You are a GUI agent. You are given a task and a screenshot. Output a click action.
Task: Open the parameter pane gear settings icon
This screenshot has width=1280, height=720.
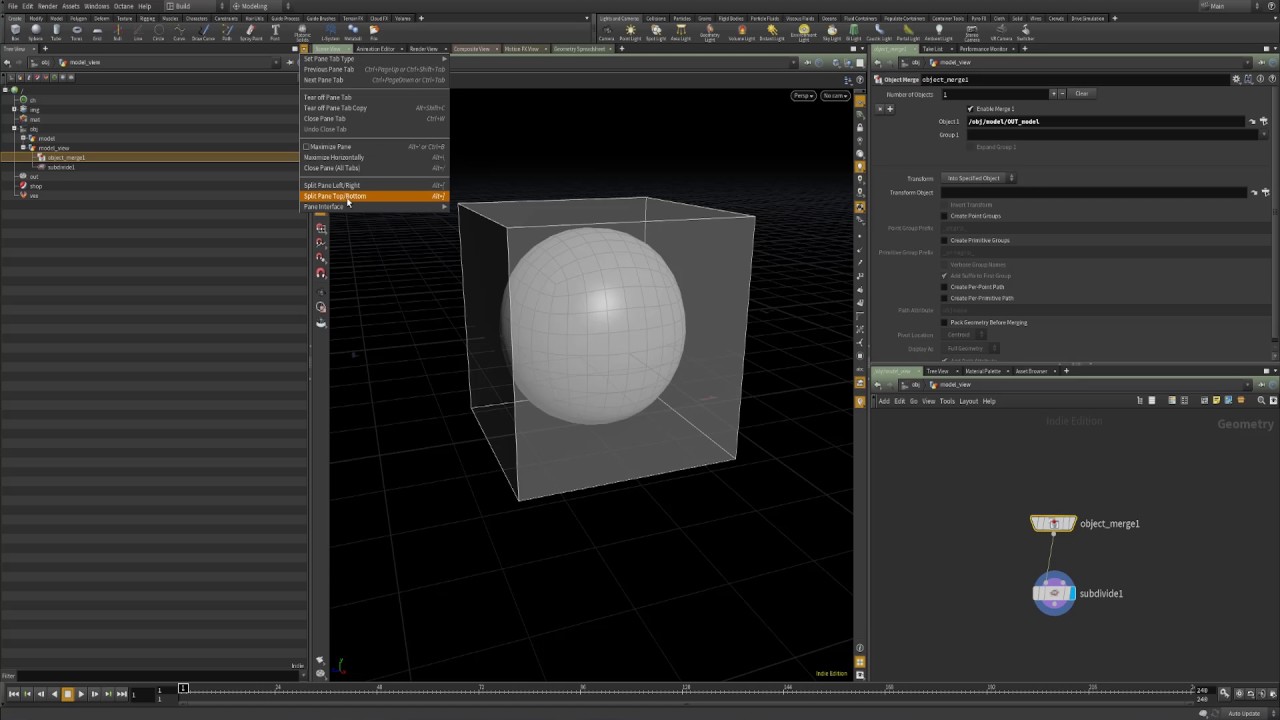[1236, 79]
